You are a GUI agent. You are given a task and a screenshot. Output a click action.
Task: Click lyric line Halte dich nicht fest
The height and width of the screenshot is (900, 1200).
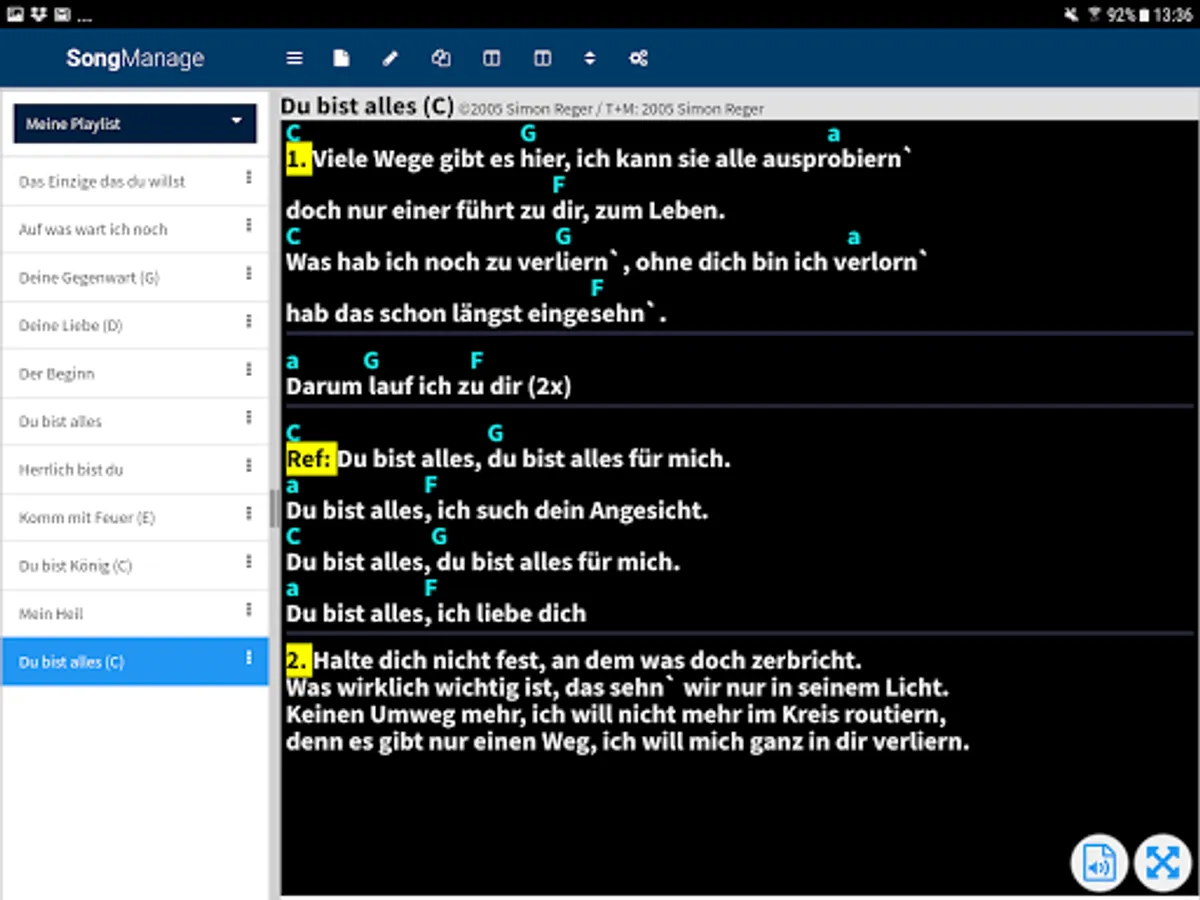(x=587, y=661)
